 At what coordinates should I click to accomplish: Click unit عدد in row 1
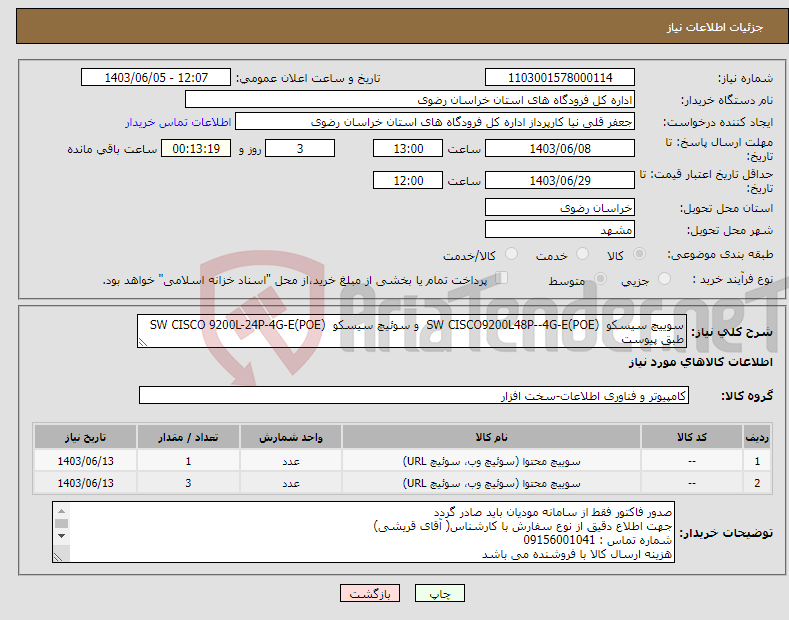[291, 461]
